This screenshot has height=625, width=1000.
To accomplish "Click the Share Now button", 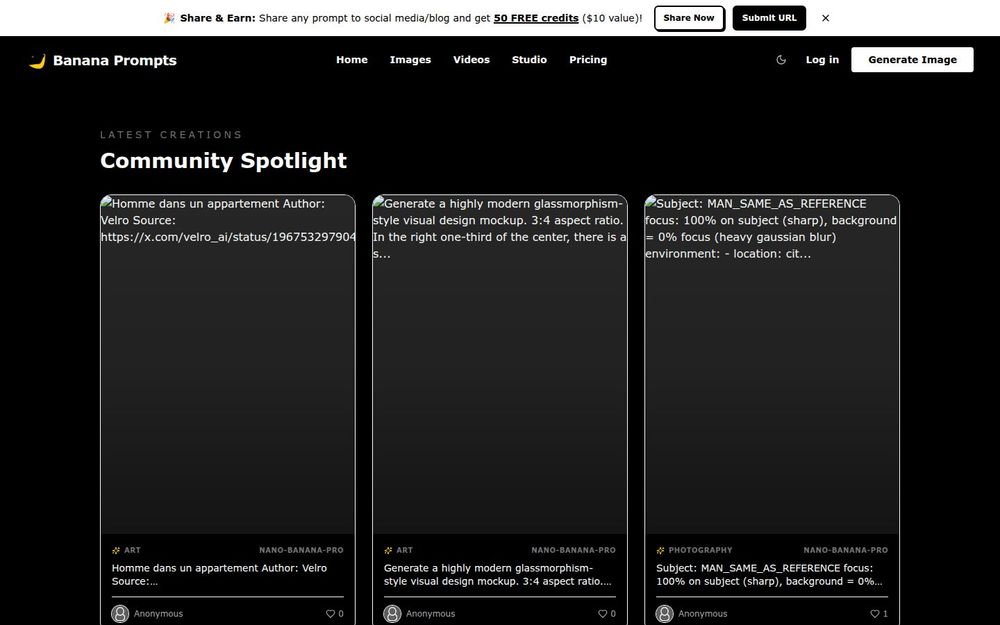I will [x=689, y=18].
